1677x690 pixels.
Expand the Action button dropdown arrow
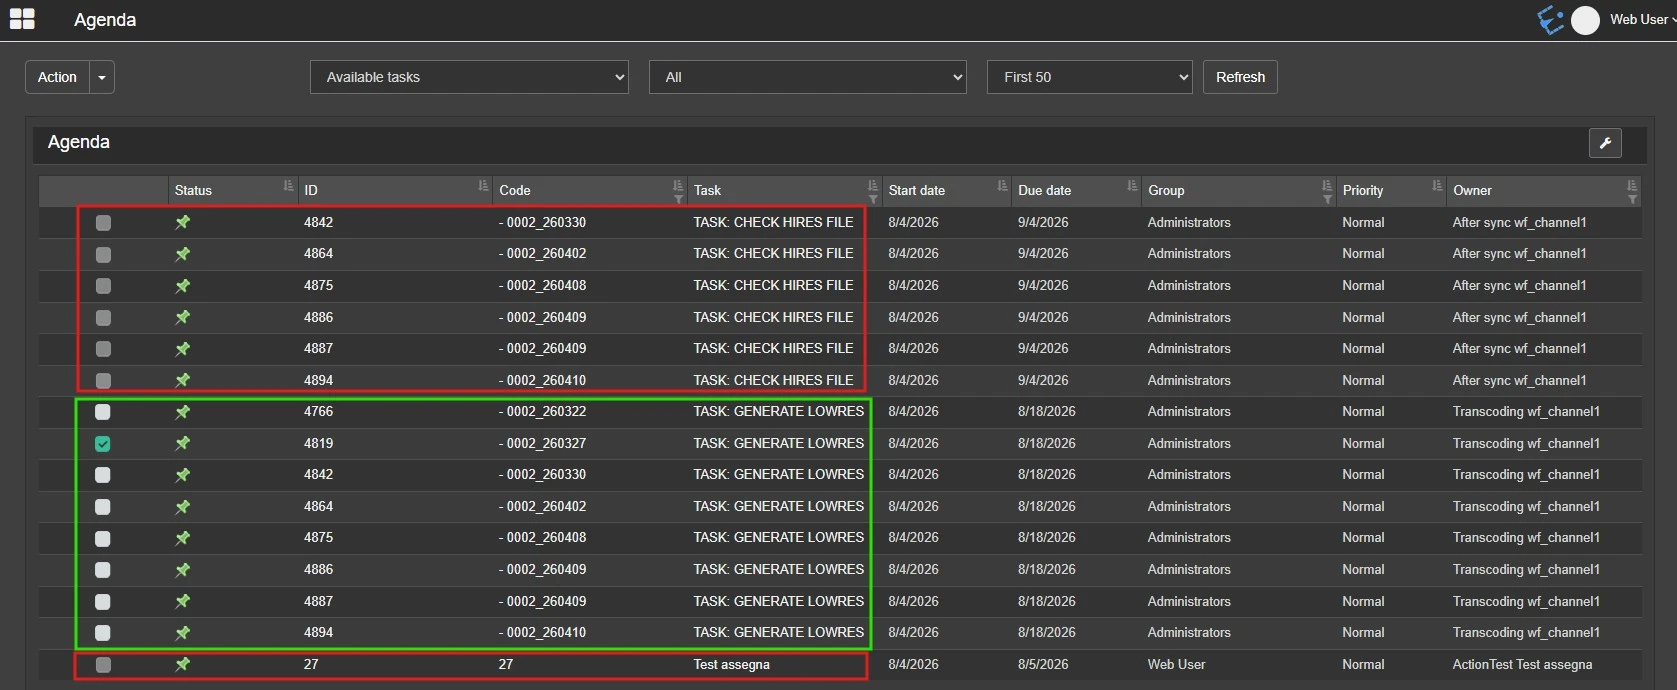click(102, 77)
